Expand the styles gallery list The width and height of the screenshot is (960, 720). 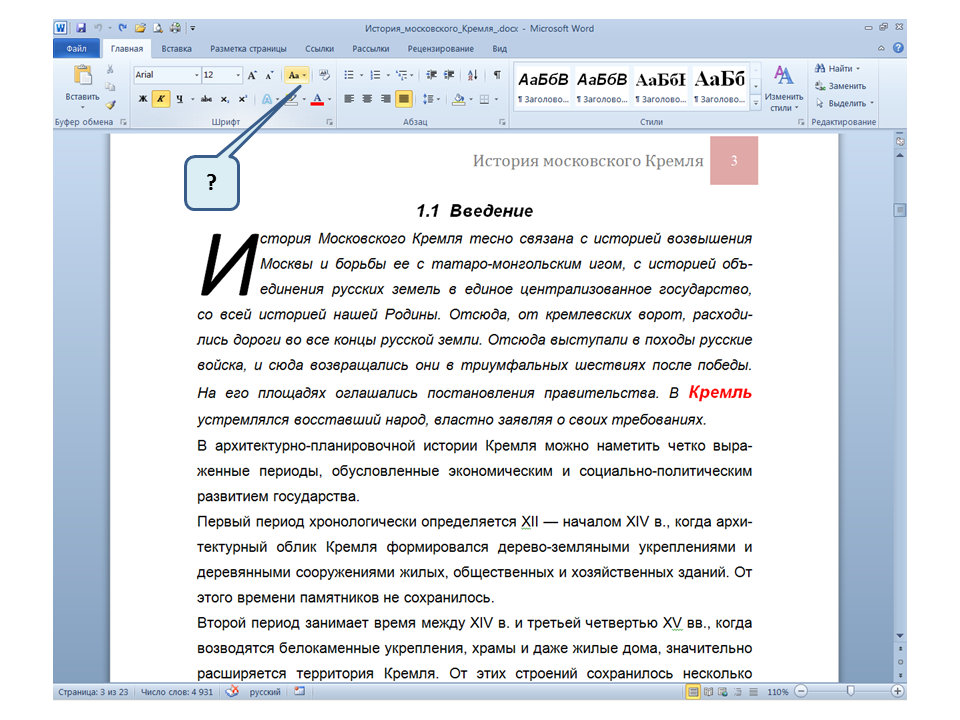tap(756, 101)
